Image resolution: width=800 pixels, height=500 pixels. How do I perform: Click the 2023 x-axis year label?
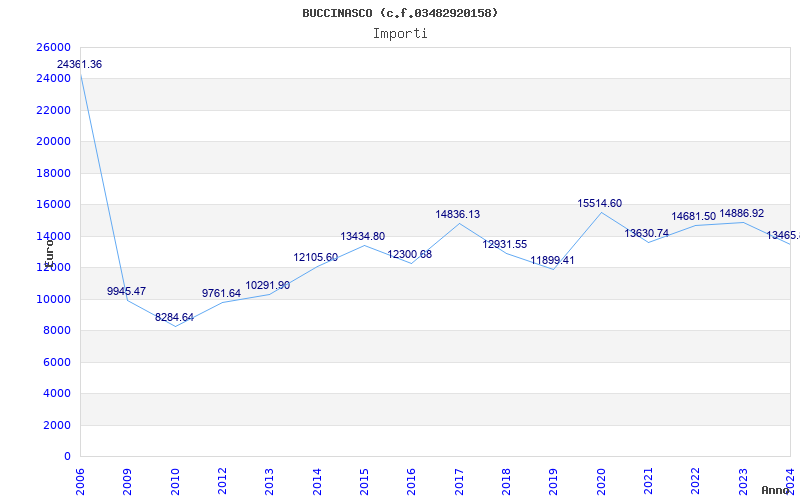point(743,481)
